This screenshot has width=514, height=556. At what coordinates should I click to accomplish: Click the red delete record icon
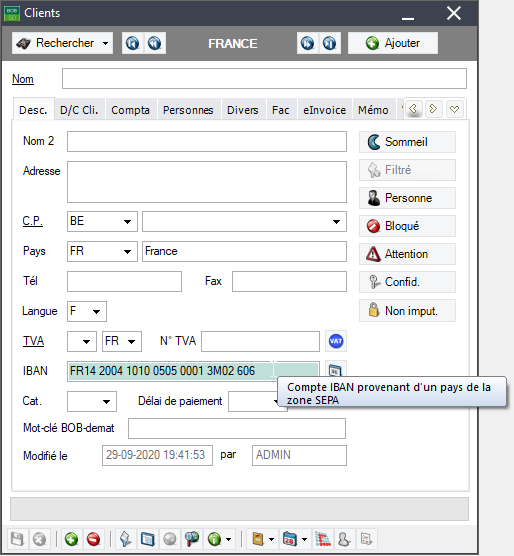click(x=93, y=539)
